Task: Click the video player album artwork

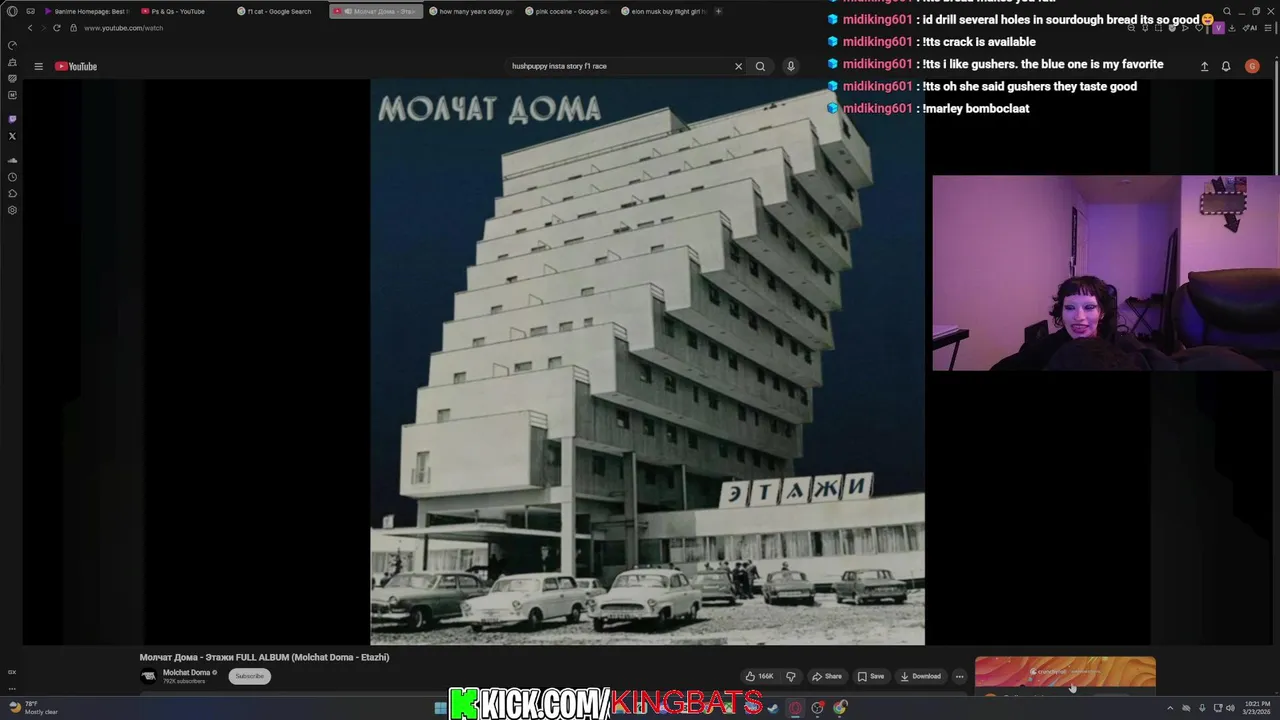Action: tap(647, 362)
